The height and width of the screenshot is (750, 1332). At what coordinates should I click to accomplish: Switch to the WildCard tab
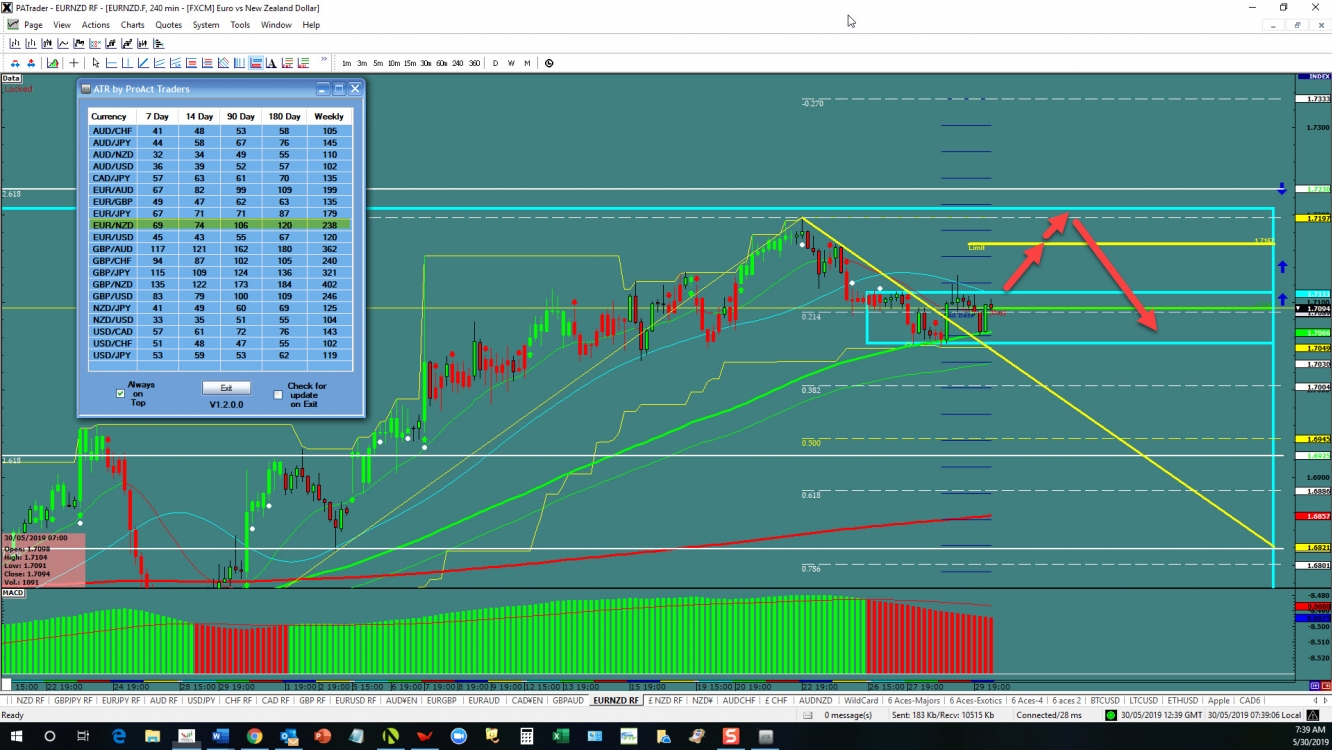(x=861, y=700)
